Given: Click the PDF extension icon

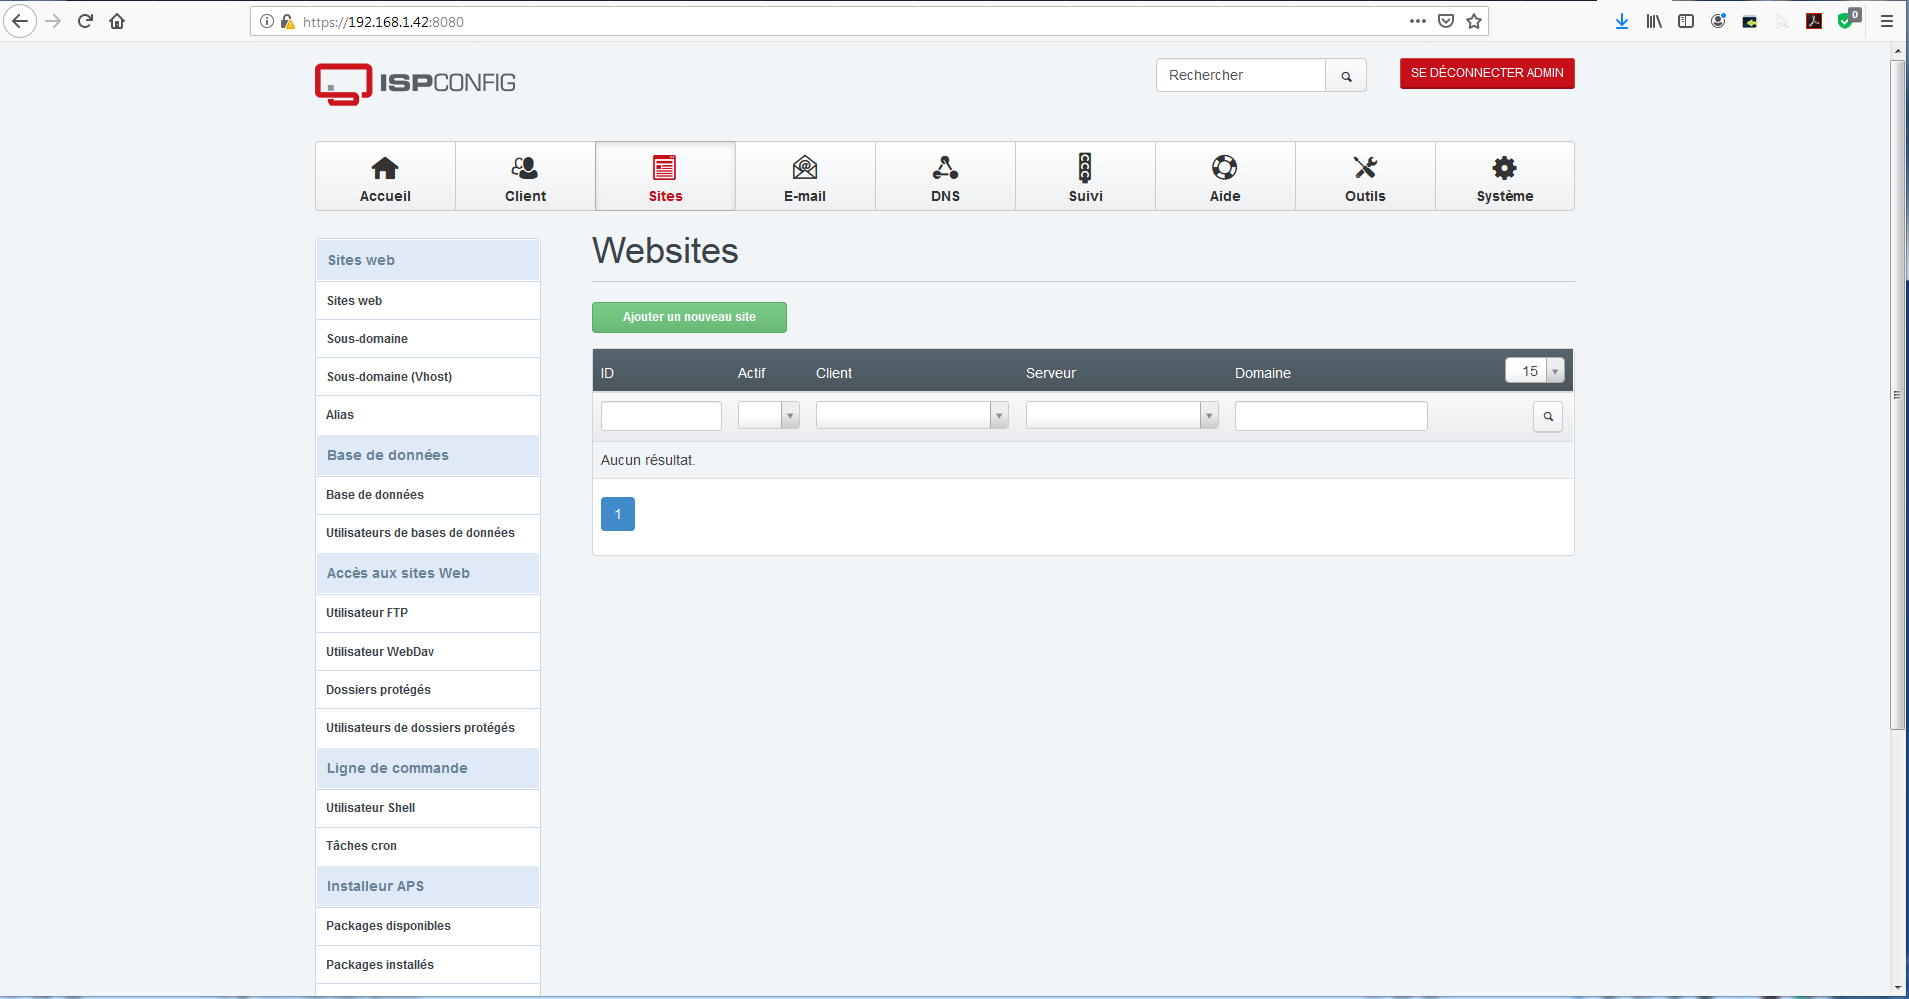Looking at the screenshot, I should click(1814, 21).
